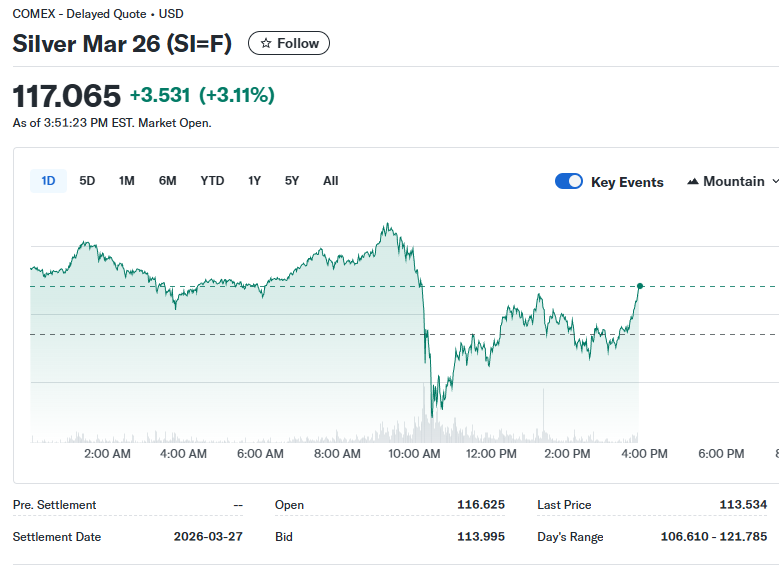Select the 5Y time range
Image resolution: width=779 pixels, height=578 pixels.
click(292, 181)
